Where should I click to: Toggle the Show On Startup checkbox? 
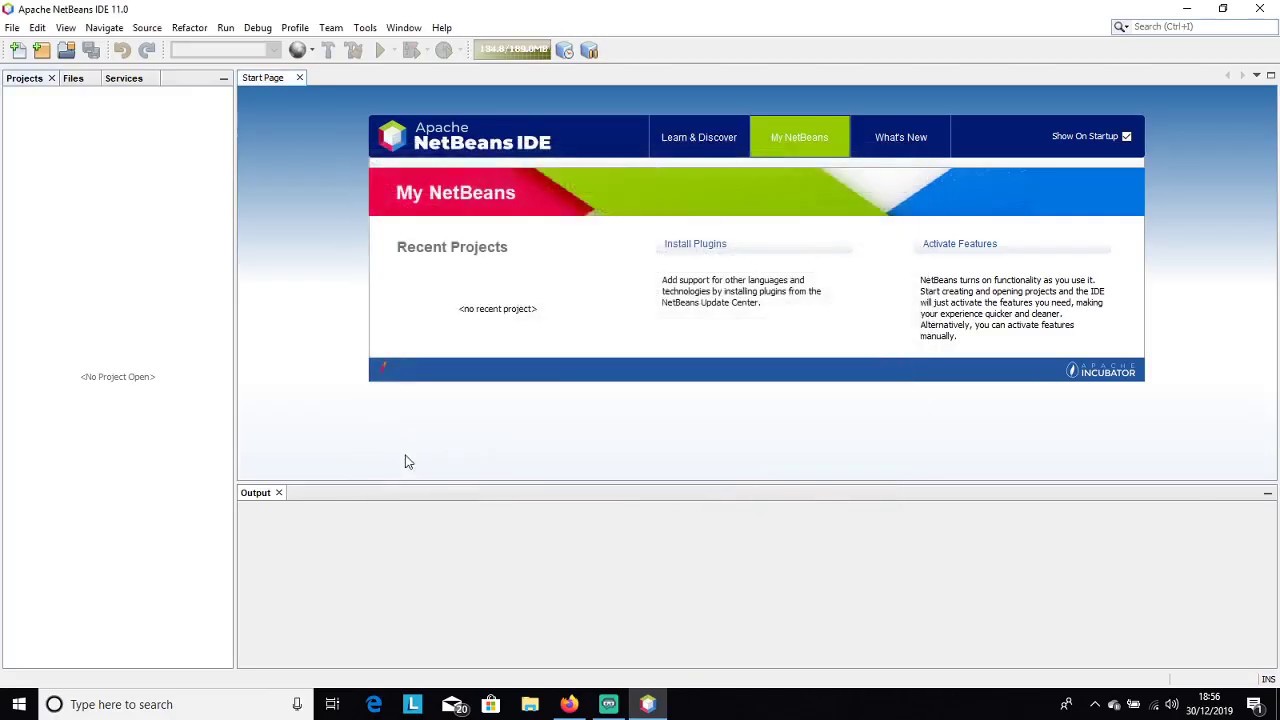pos(1126,136)
